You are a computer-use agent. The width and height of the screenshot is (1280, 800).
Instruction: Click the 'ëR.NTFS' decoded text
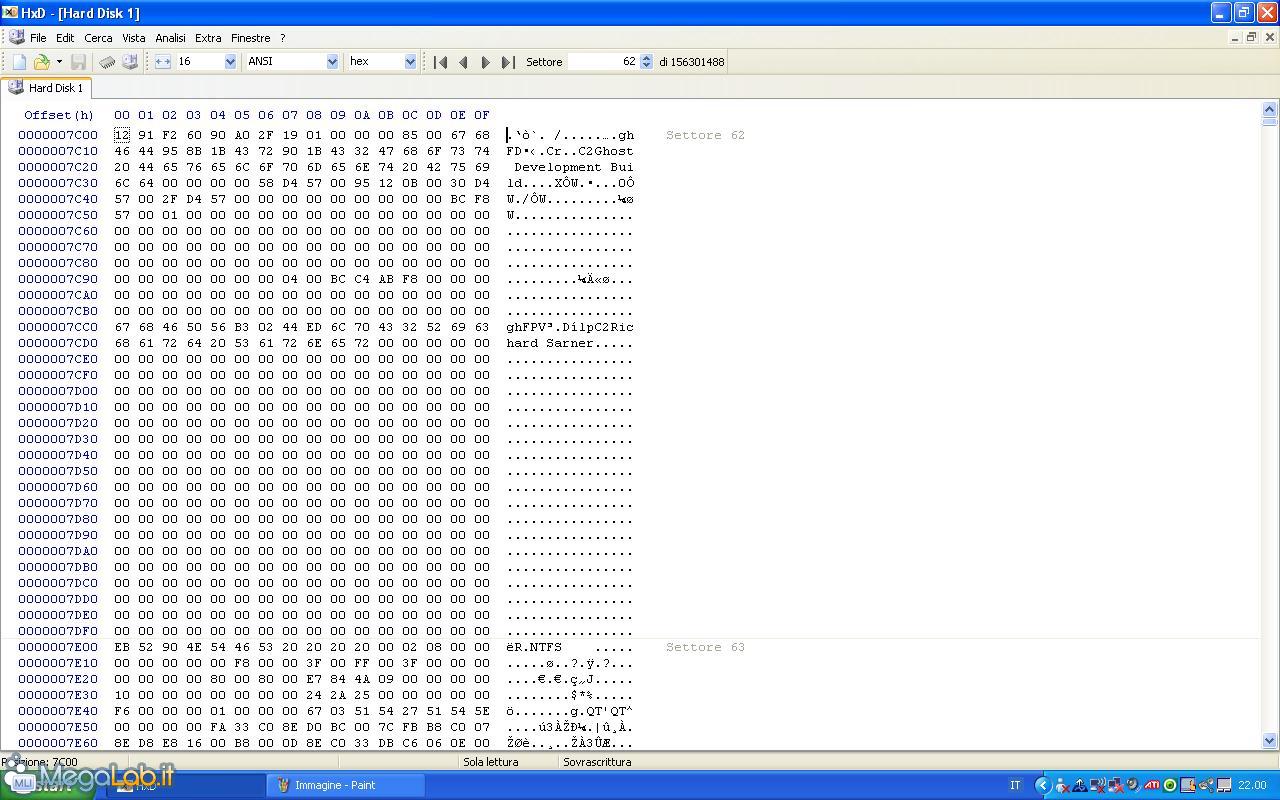[x=534, y=647]
